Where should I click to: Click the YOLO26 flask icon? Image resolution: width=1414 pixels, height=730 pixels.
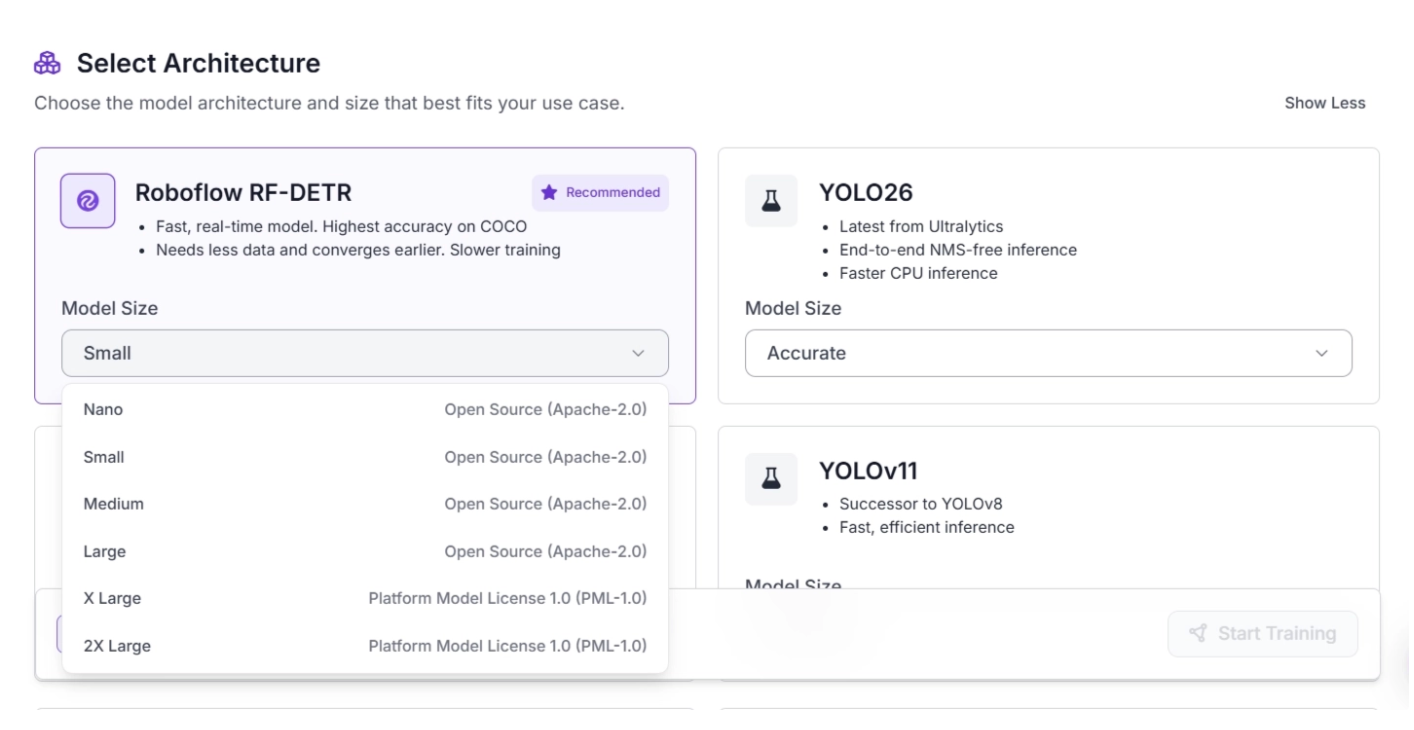pyautogui.click(x=770, y=201)
